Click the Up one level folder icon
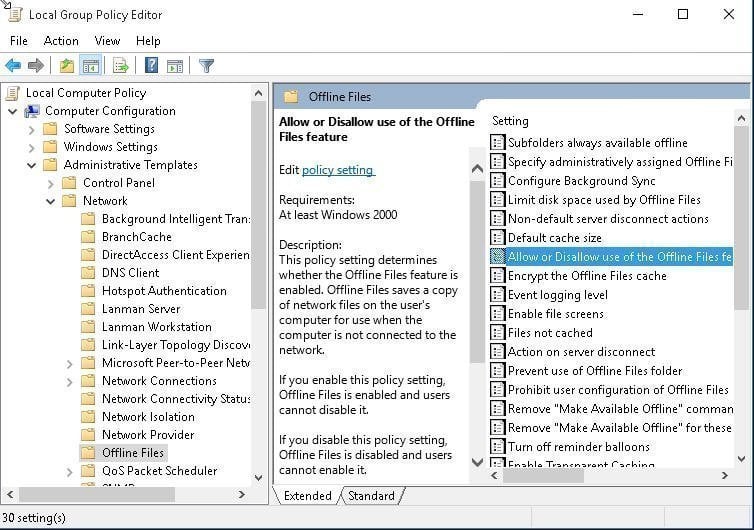Viewport: 754px width, 530px height. coord(66,65)
